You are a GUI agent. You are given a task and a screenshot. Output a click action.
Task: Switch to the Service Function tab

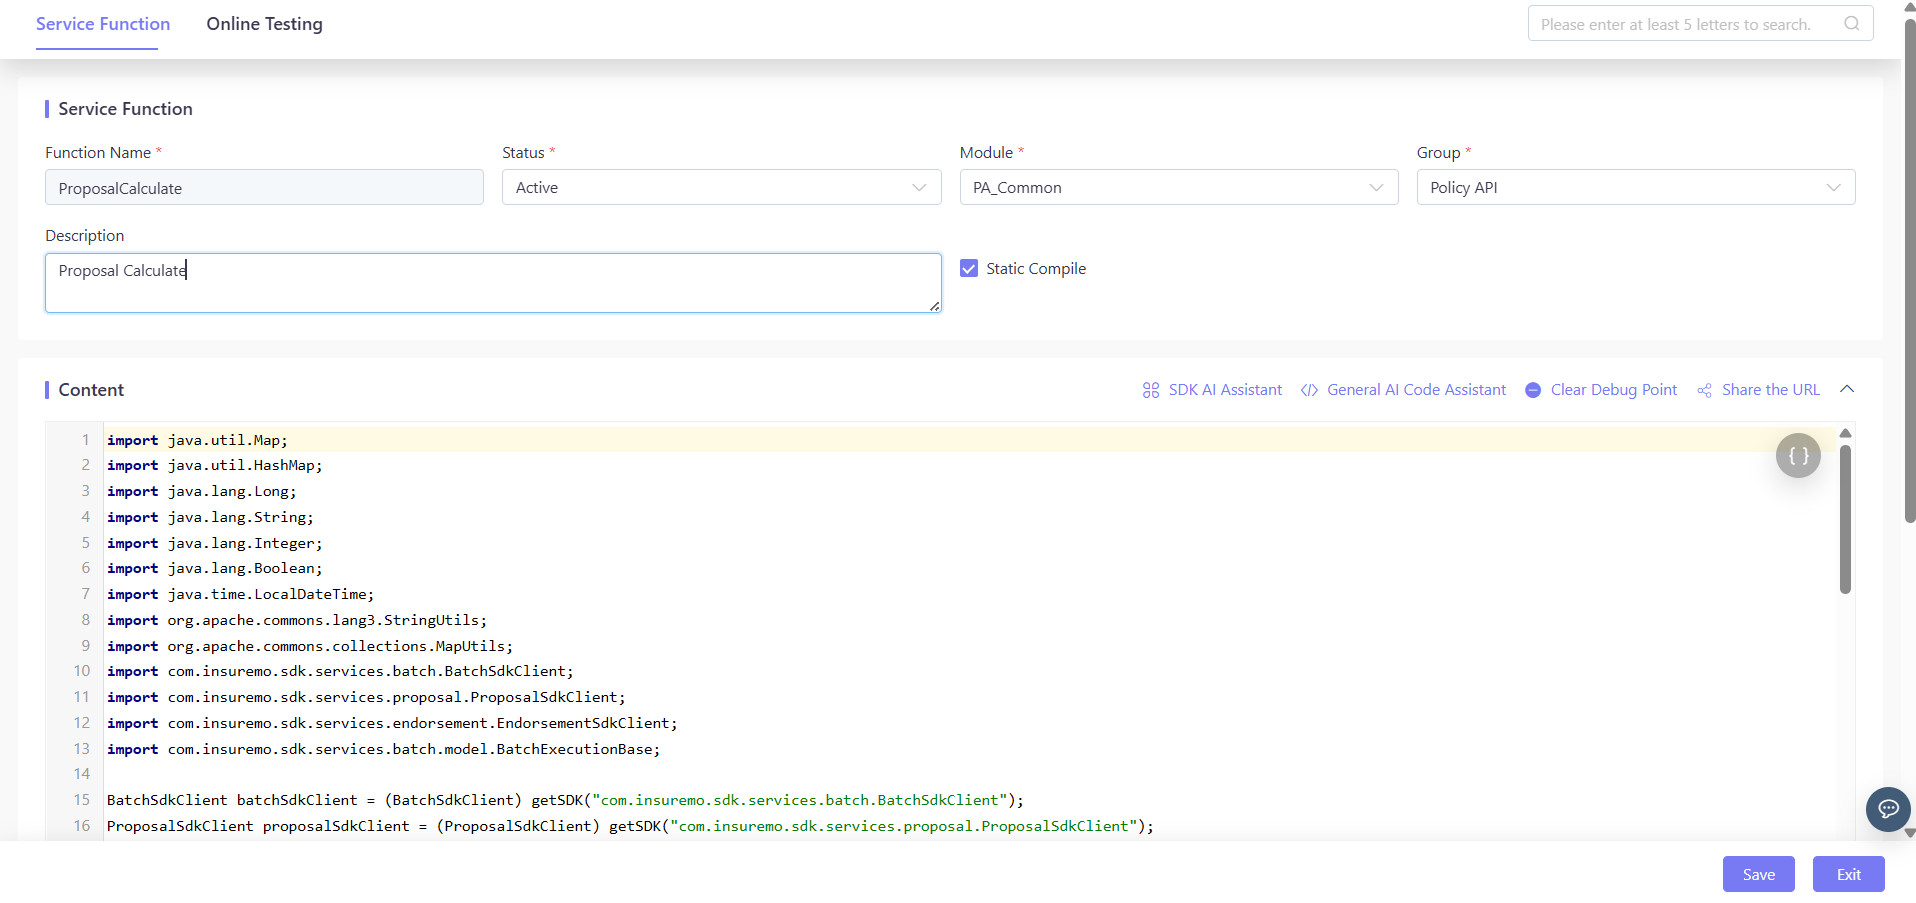pyautogui.click(x=103, y=24)
